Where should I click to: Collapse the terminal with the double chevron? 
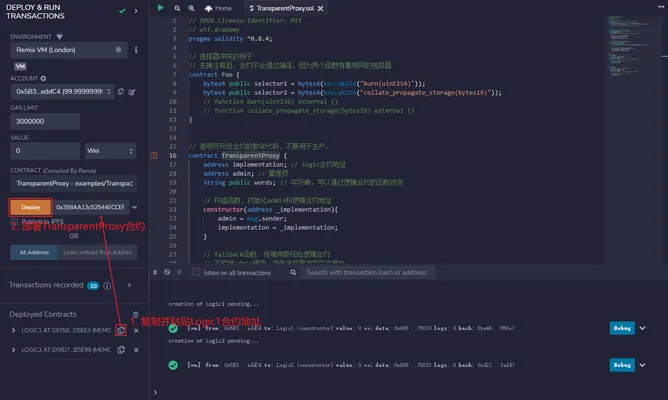[x=155, y=272]
